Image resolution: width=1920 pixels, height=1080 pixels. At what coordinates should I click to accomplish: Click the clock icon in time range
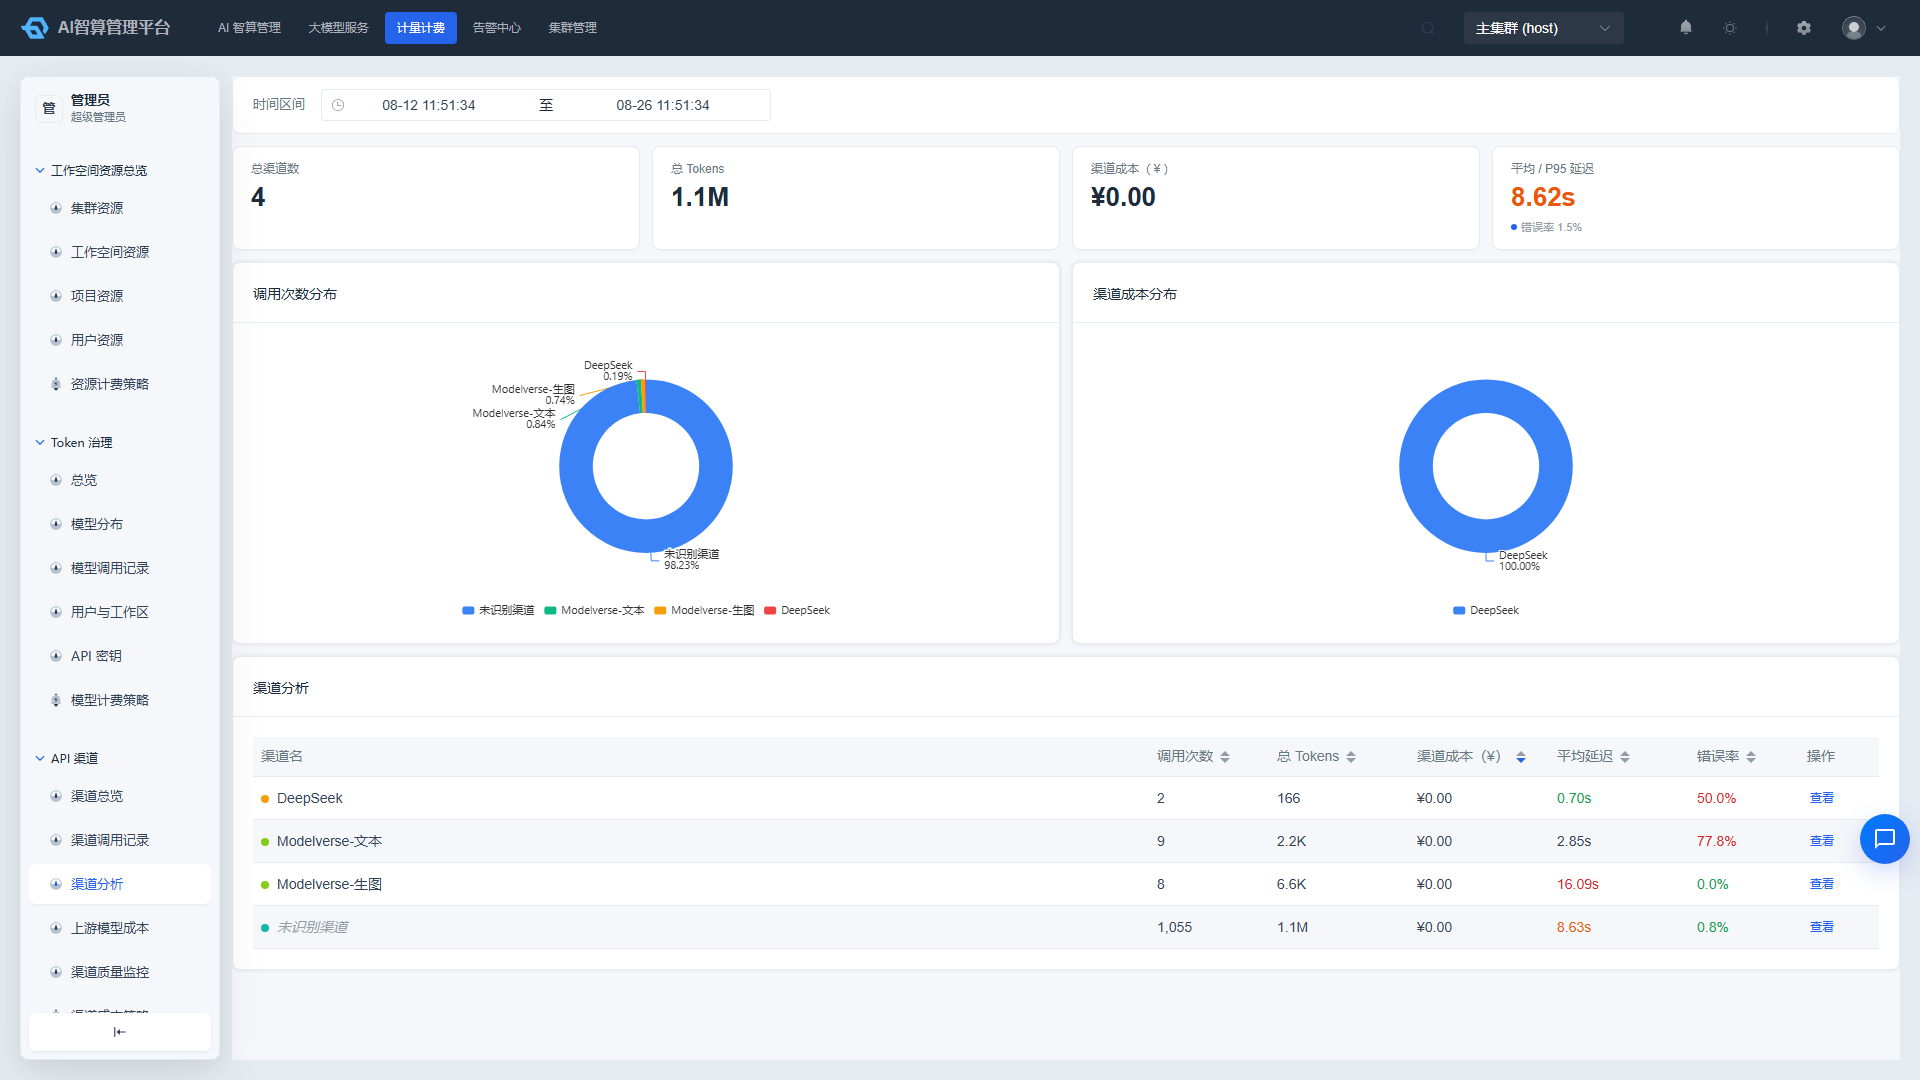click(338, 105)
